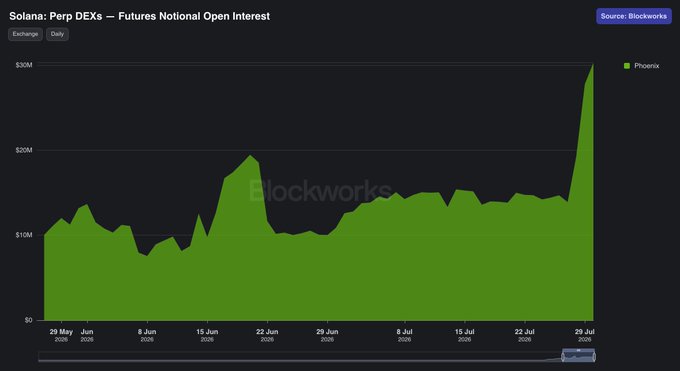Grab the right range selector handle
The height and width of the screenshot is (371, 680).
594,357
